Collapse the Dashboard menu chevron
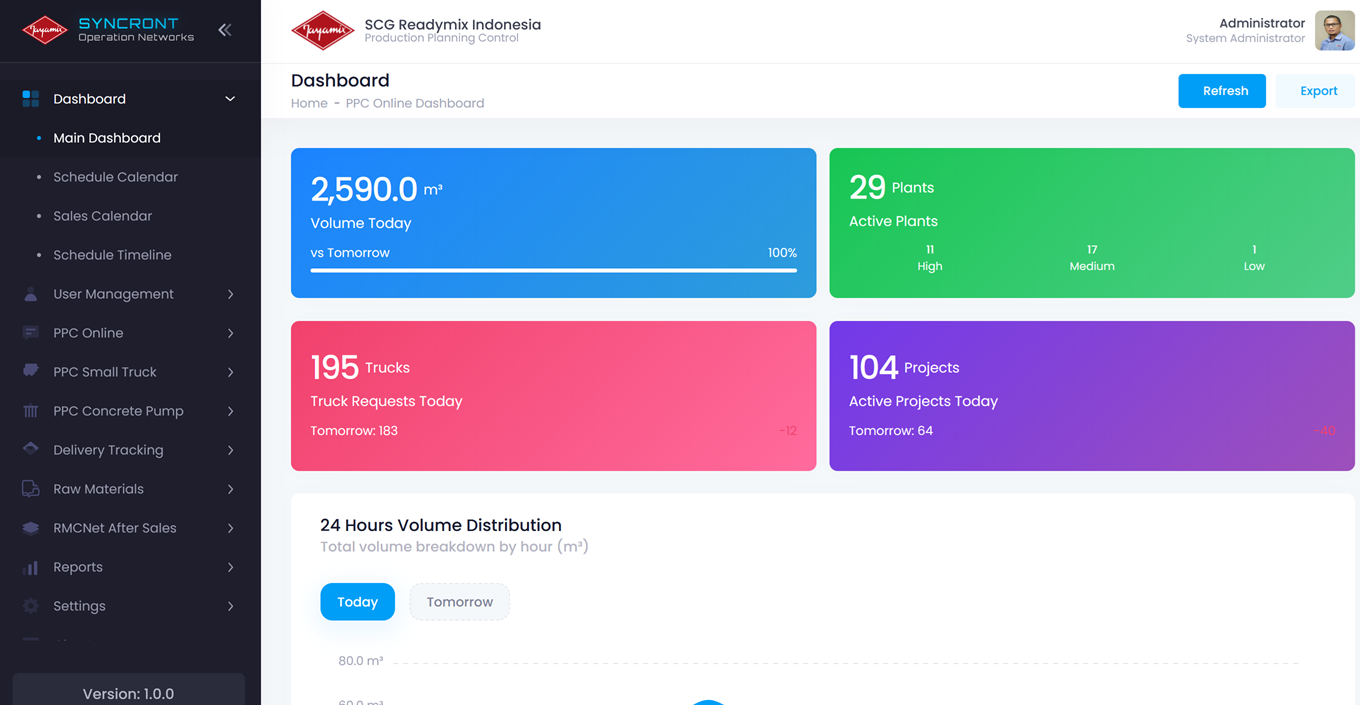This screenshot has height=705, width=1360. point(230,99)
